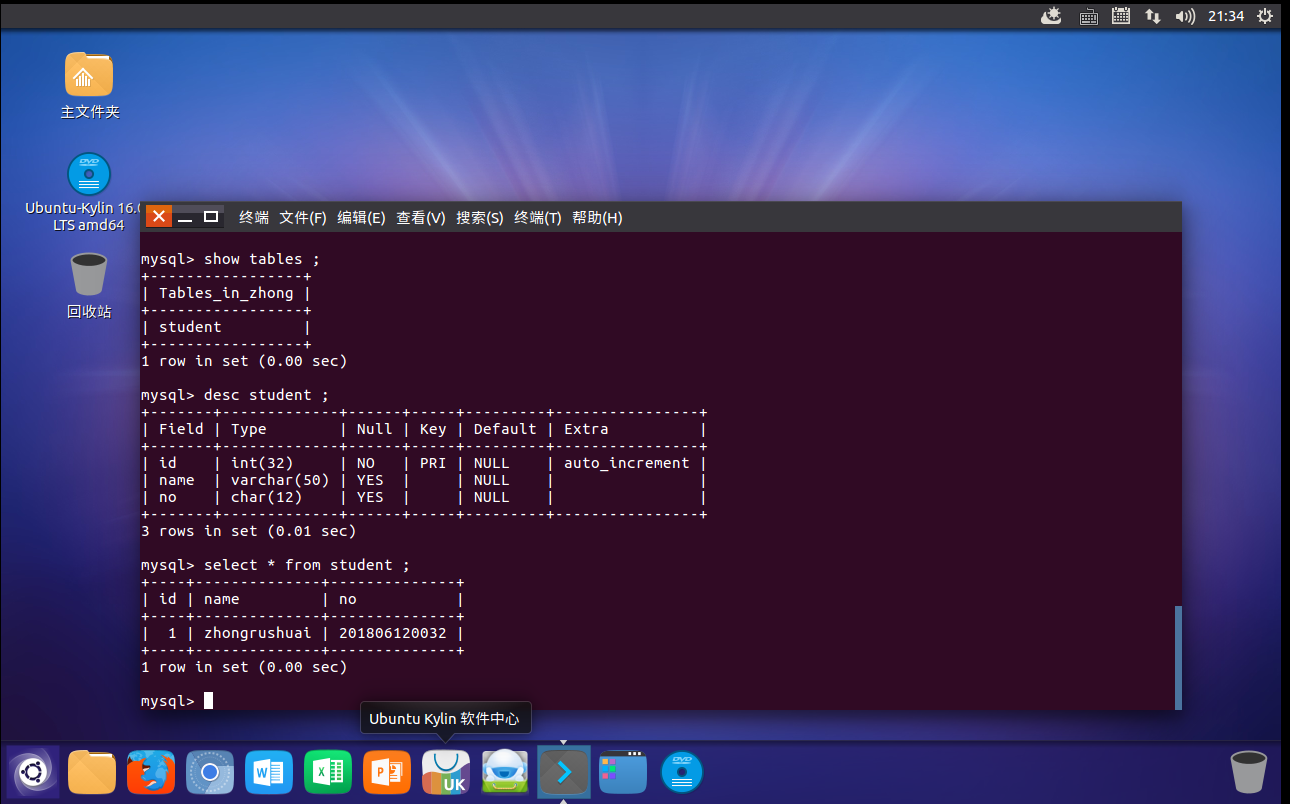Viewport: 1290px width, 804px height.
Task: Open the network connection indicator
Action: [x=1153, y=16]
